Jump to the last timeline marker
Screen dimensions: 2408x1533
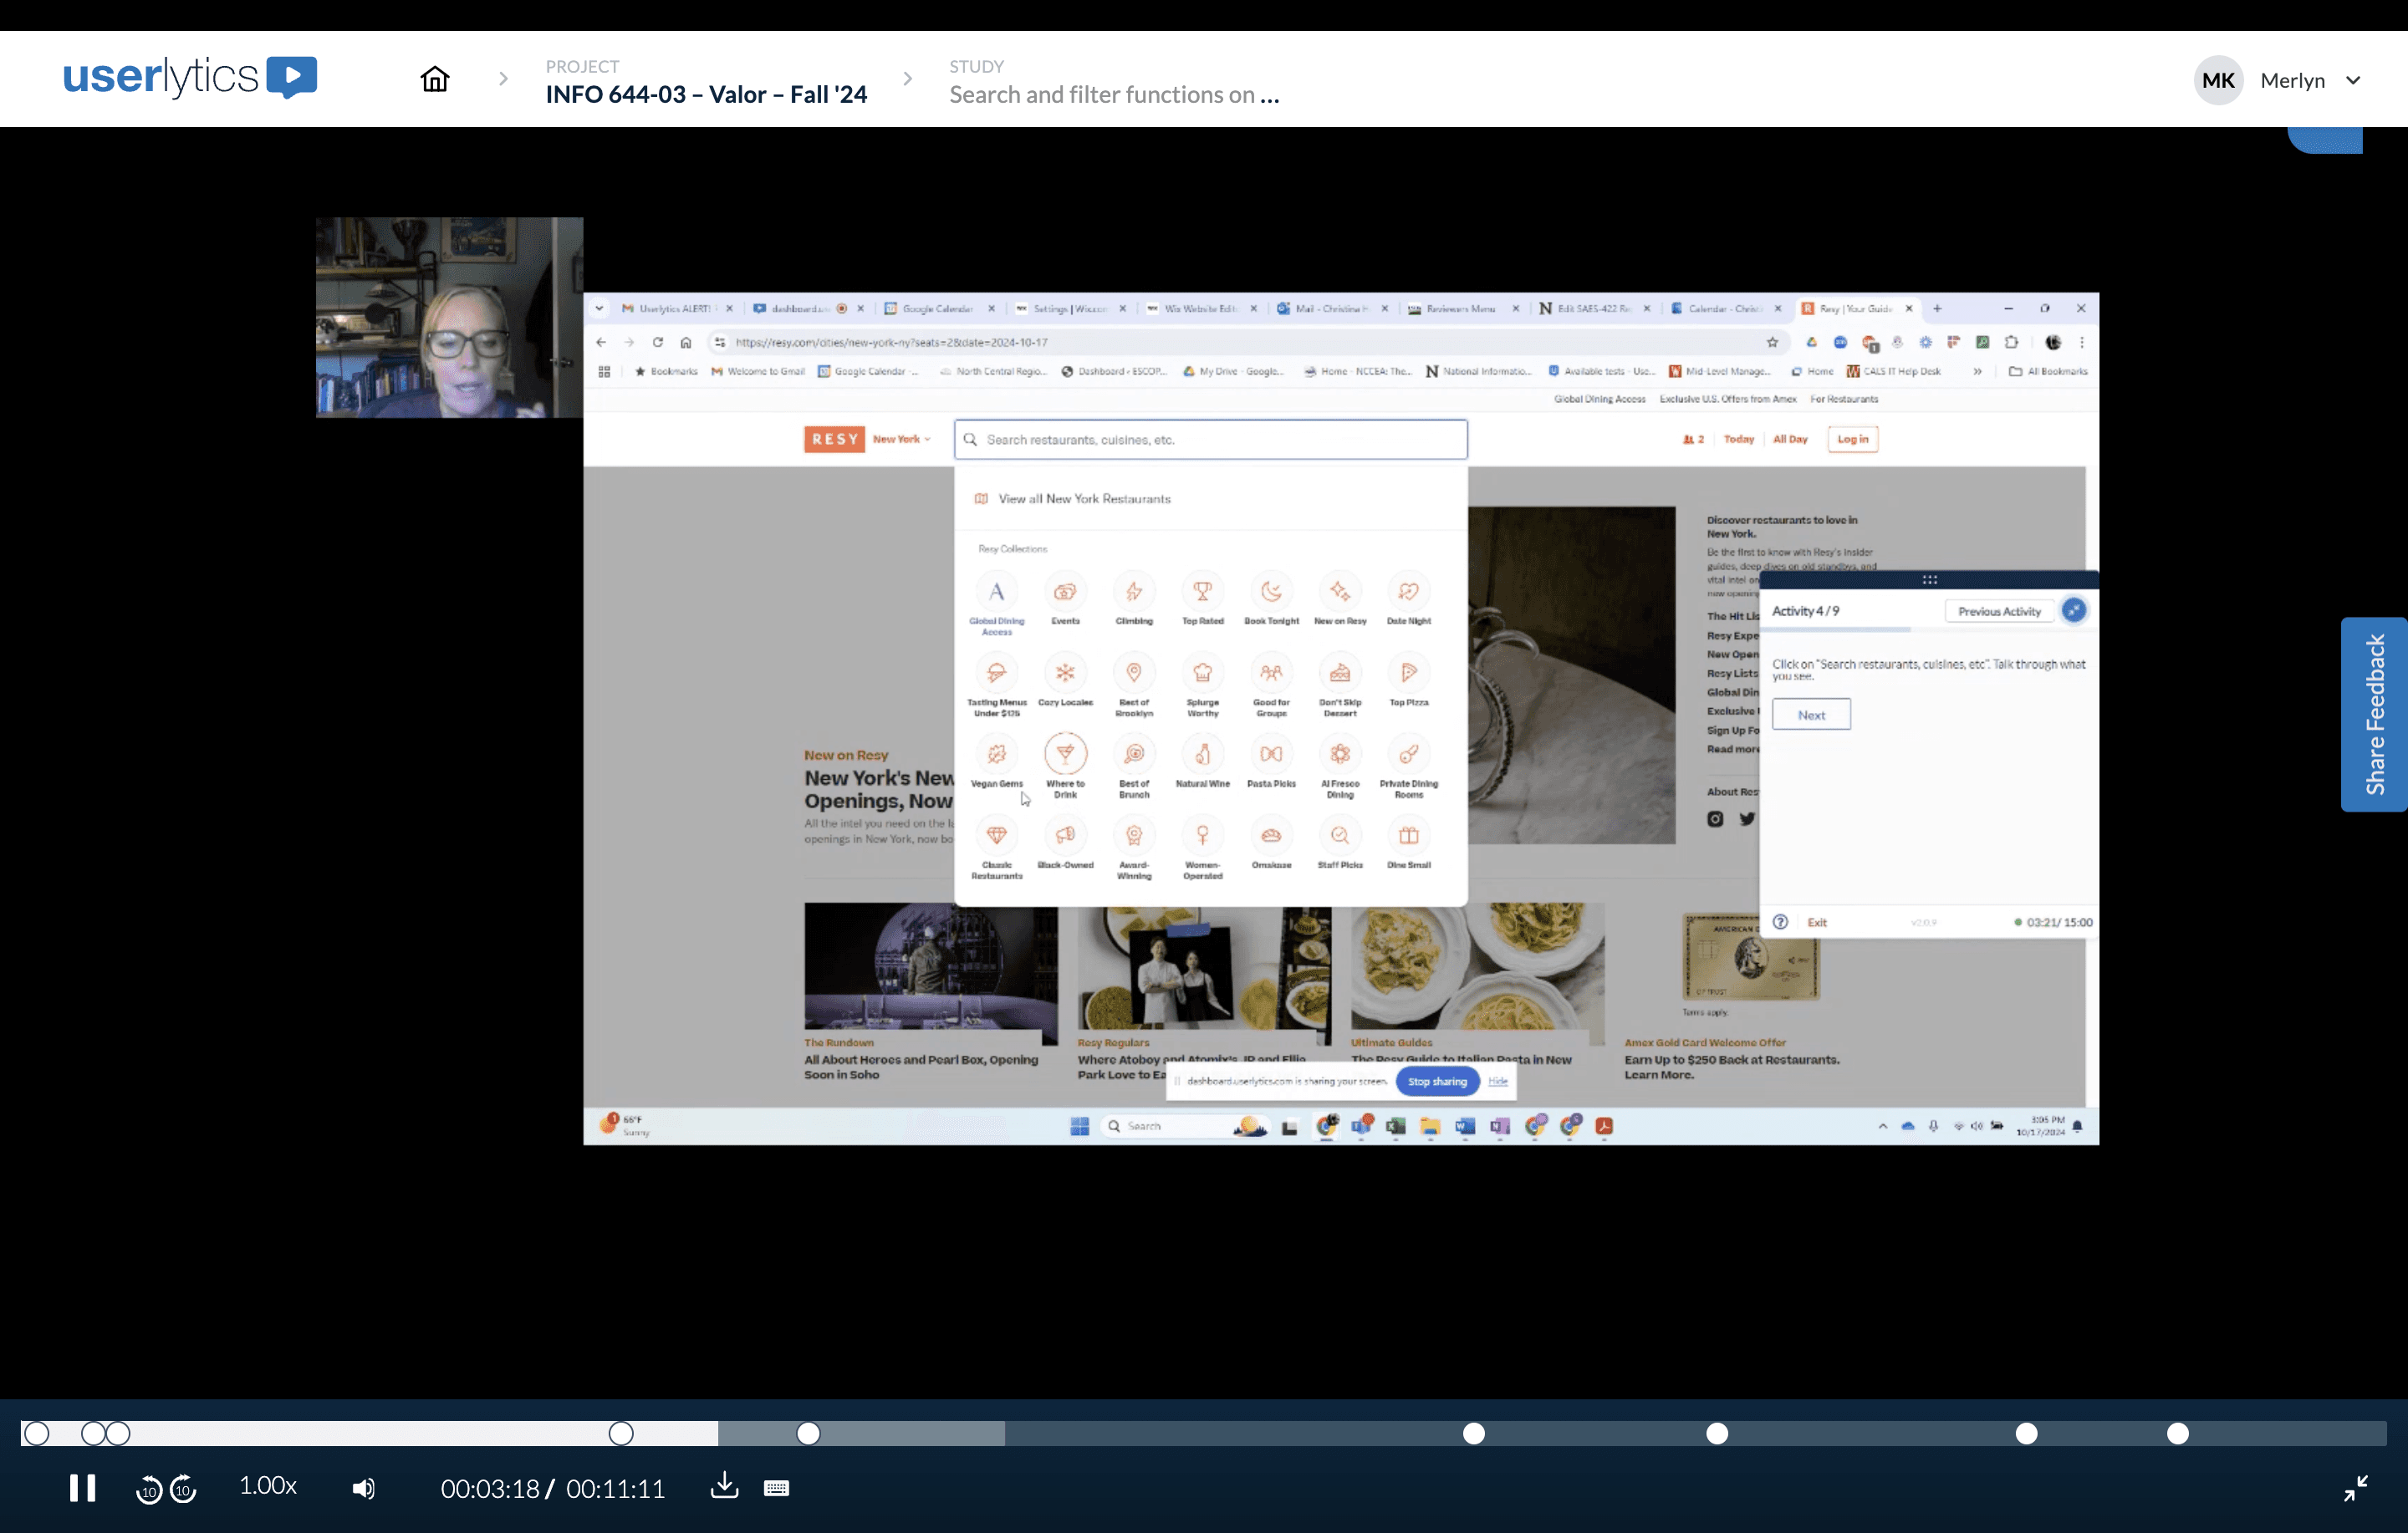pyautogui.click(x=2177, y=1434)
